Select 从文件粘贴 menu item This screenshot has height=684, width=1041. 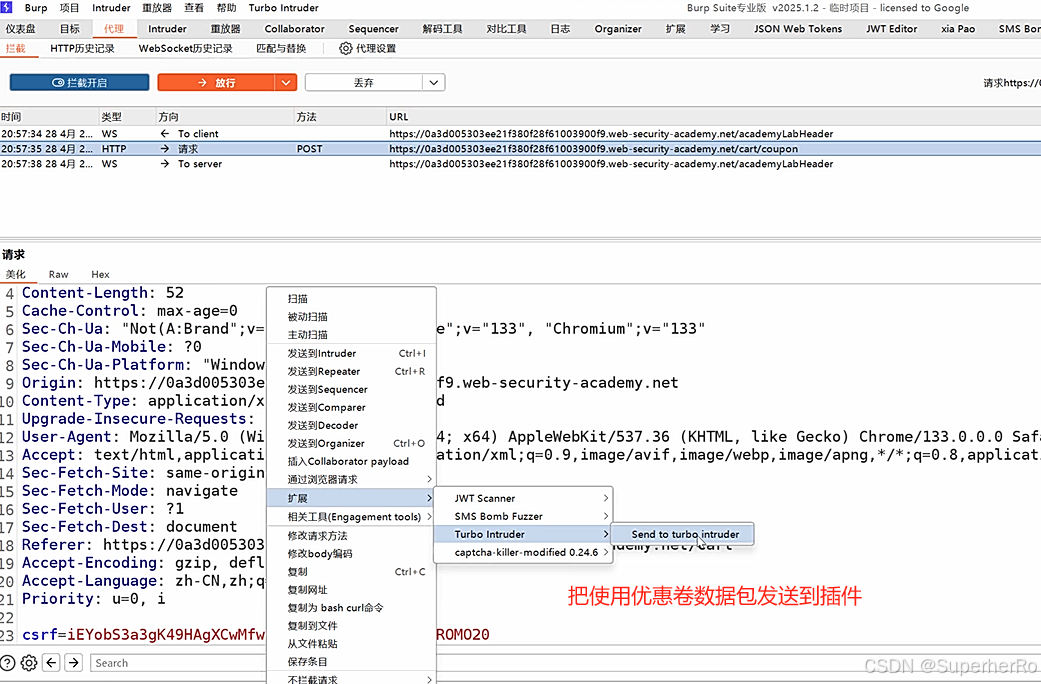click(x=352, y=643)
